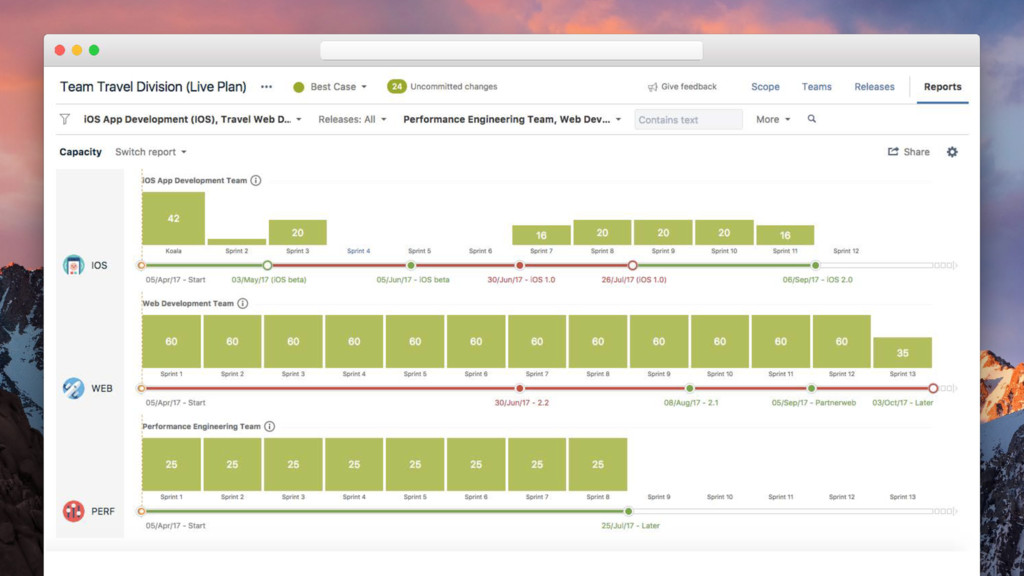1024x576 pixels.
Task: Click the 03/Oct/17 Later release marker
Action: pyautogui.click(x=933, y=388)
